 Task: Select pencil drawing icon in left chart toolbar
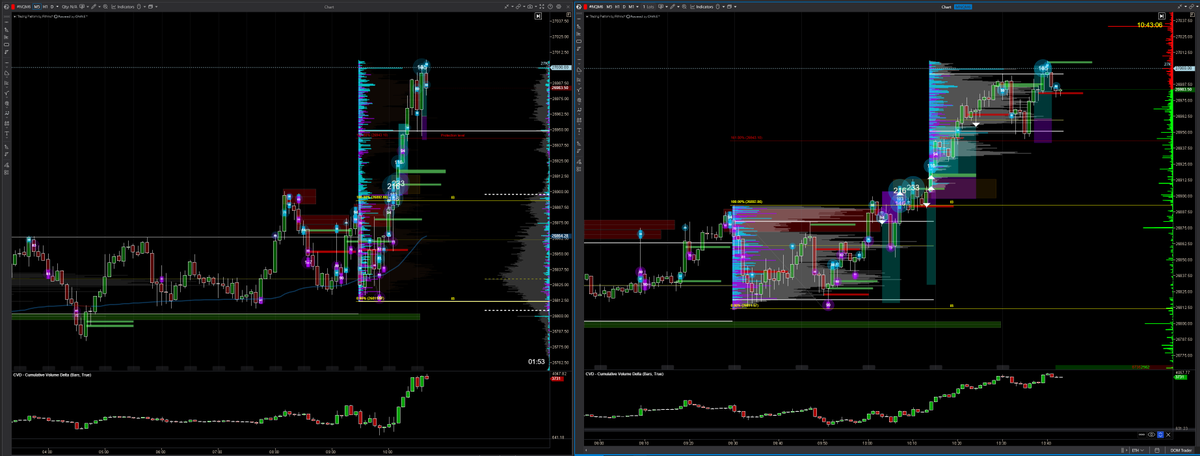[93, 6]
